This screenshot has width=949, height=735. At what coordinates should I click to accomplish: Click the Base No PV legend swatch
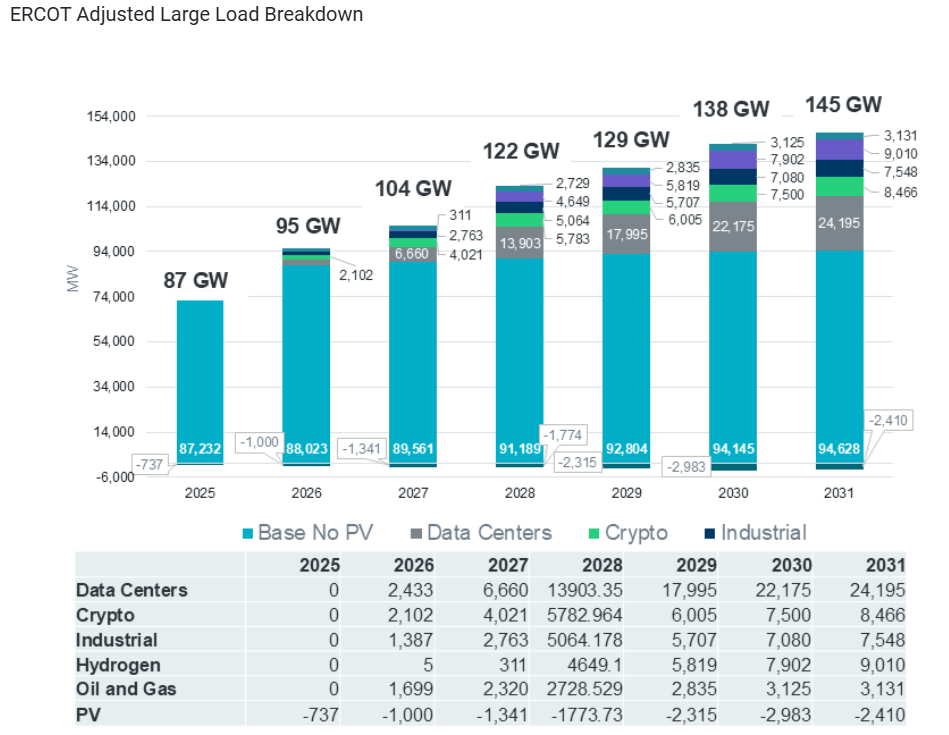(x=247, y=533)
